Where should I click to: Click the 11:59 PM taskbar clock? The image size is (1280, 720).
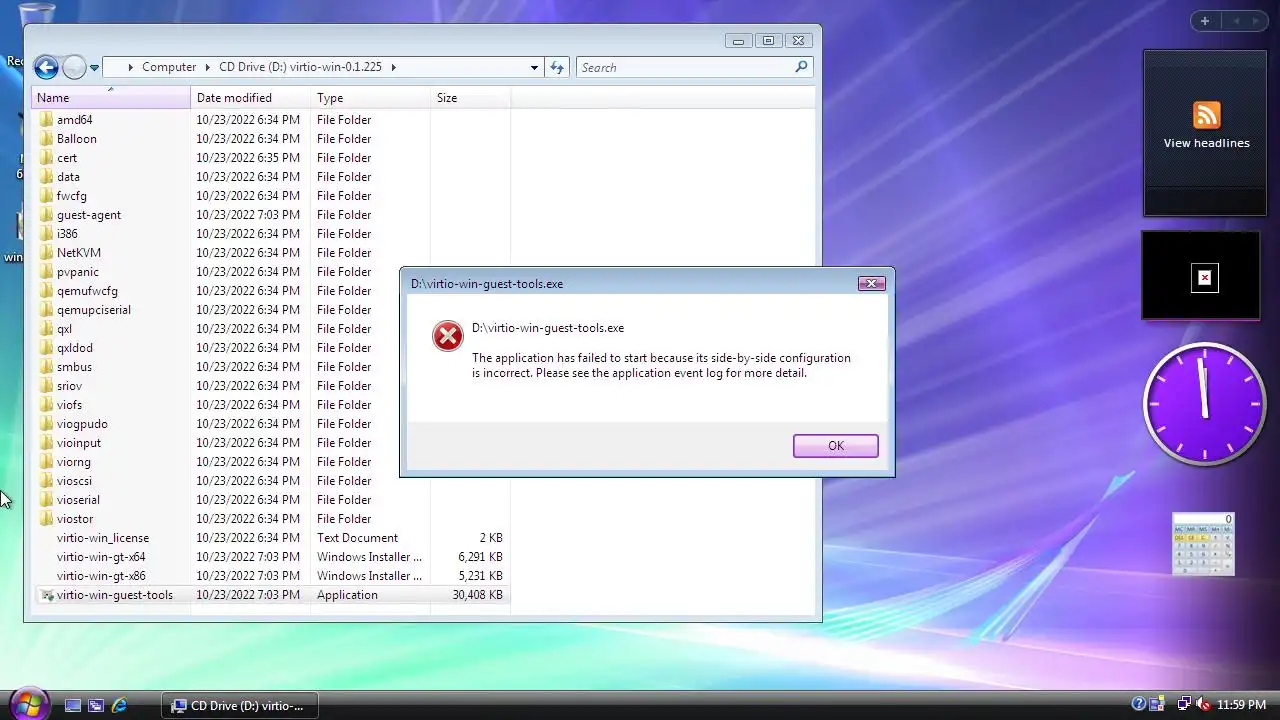1241,705
